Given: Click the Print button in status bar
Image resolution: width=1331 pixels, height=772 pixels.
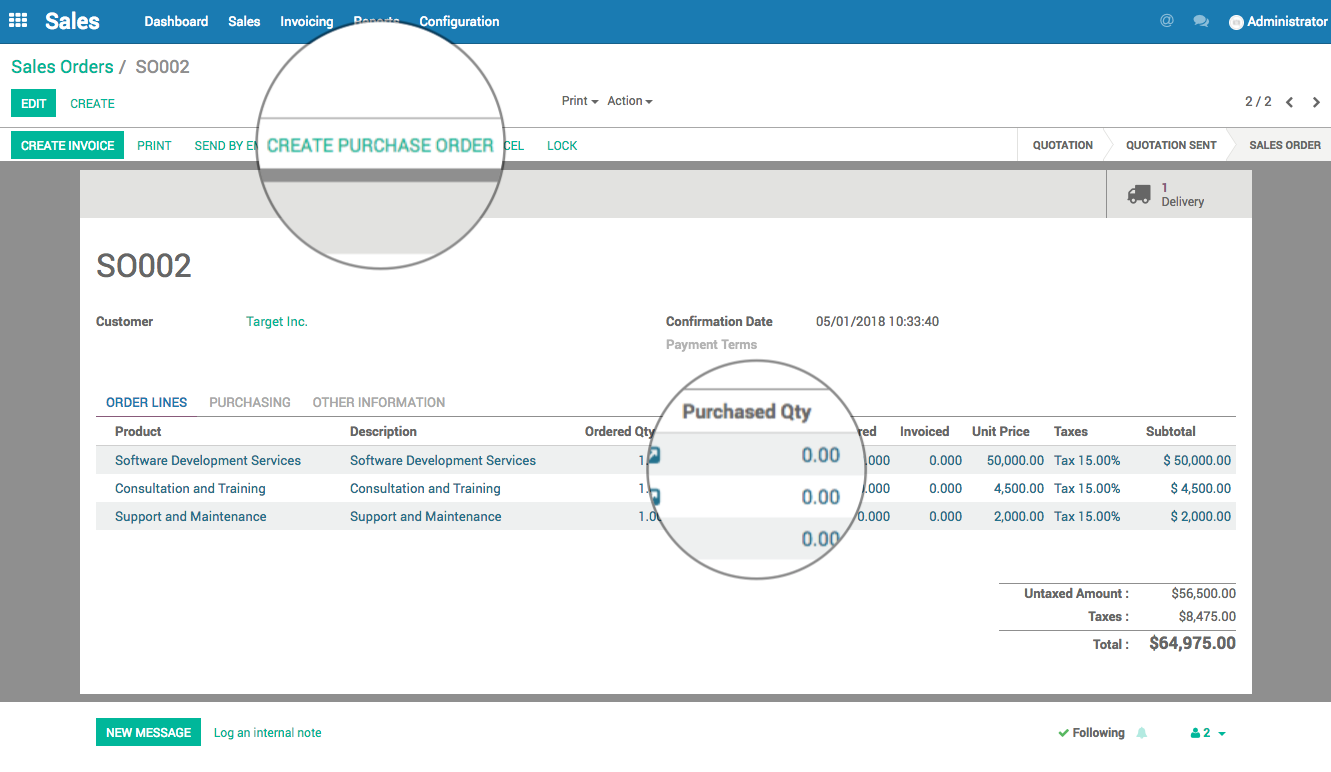Looking at the screenshot, I should (155, 145).
